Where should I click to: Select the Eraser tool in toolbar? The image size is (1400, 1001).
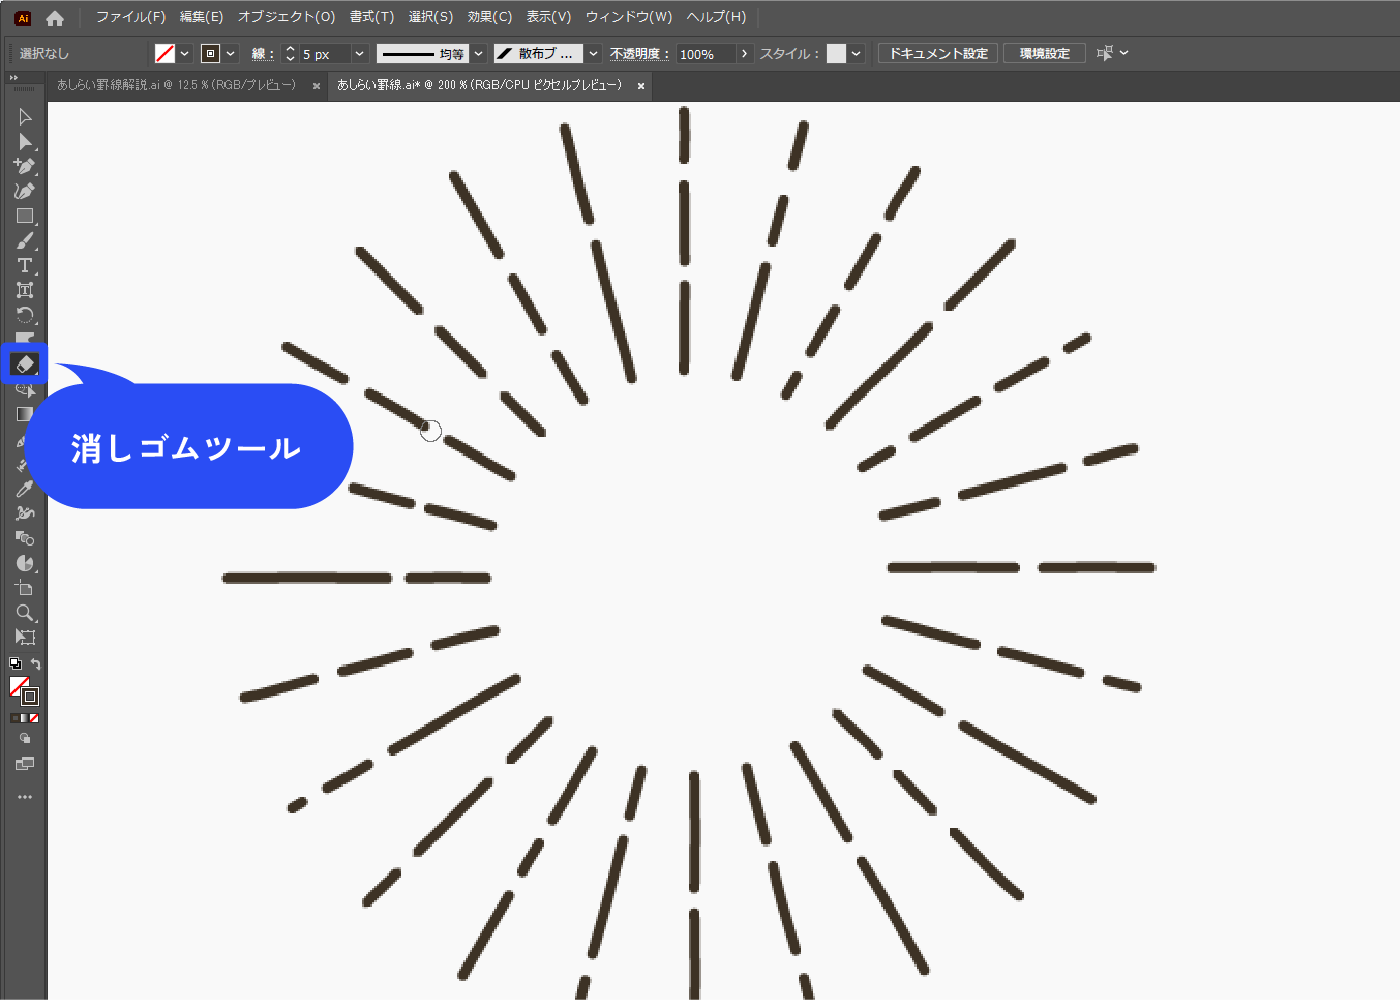tap(25, 364)
